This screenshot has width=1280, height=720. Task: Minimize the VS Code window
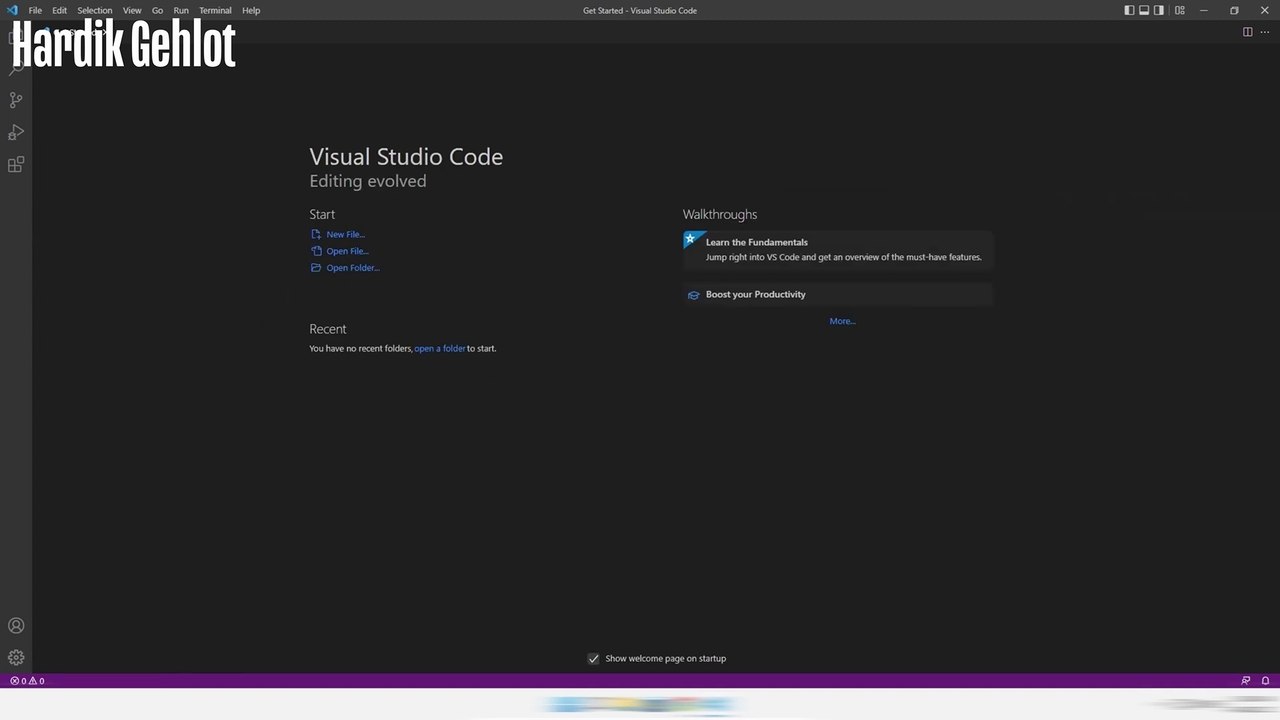click(x=1205, y=10)
